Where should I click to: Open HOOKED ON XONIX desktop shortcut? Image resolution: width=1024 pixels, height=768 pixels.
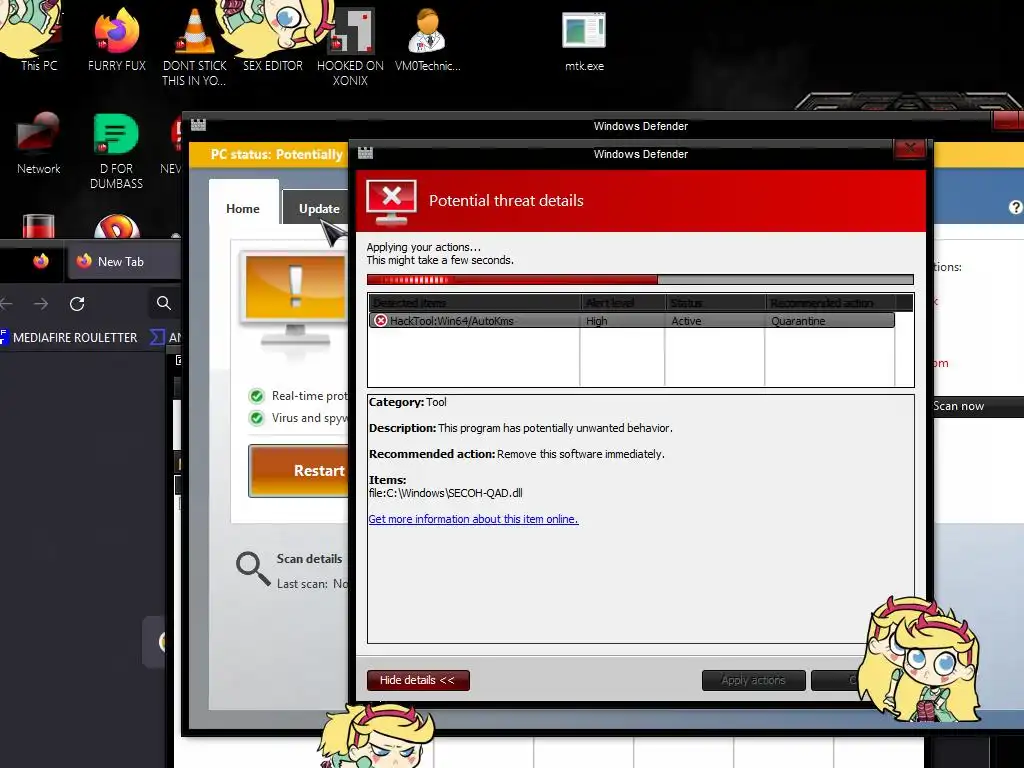(350, 47)
